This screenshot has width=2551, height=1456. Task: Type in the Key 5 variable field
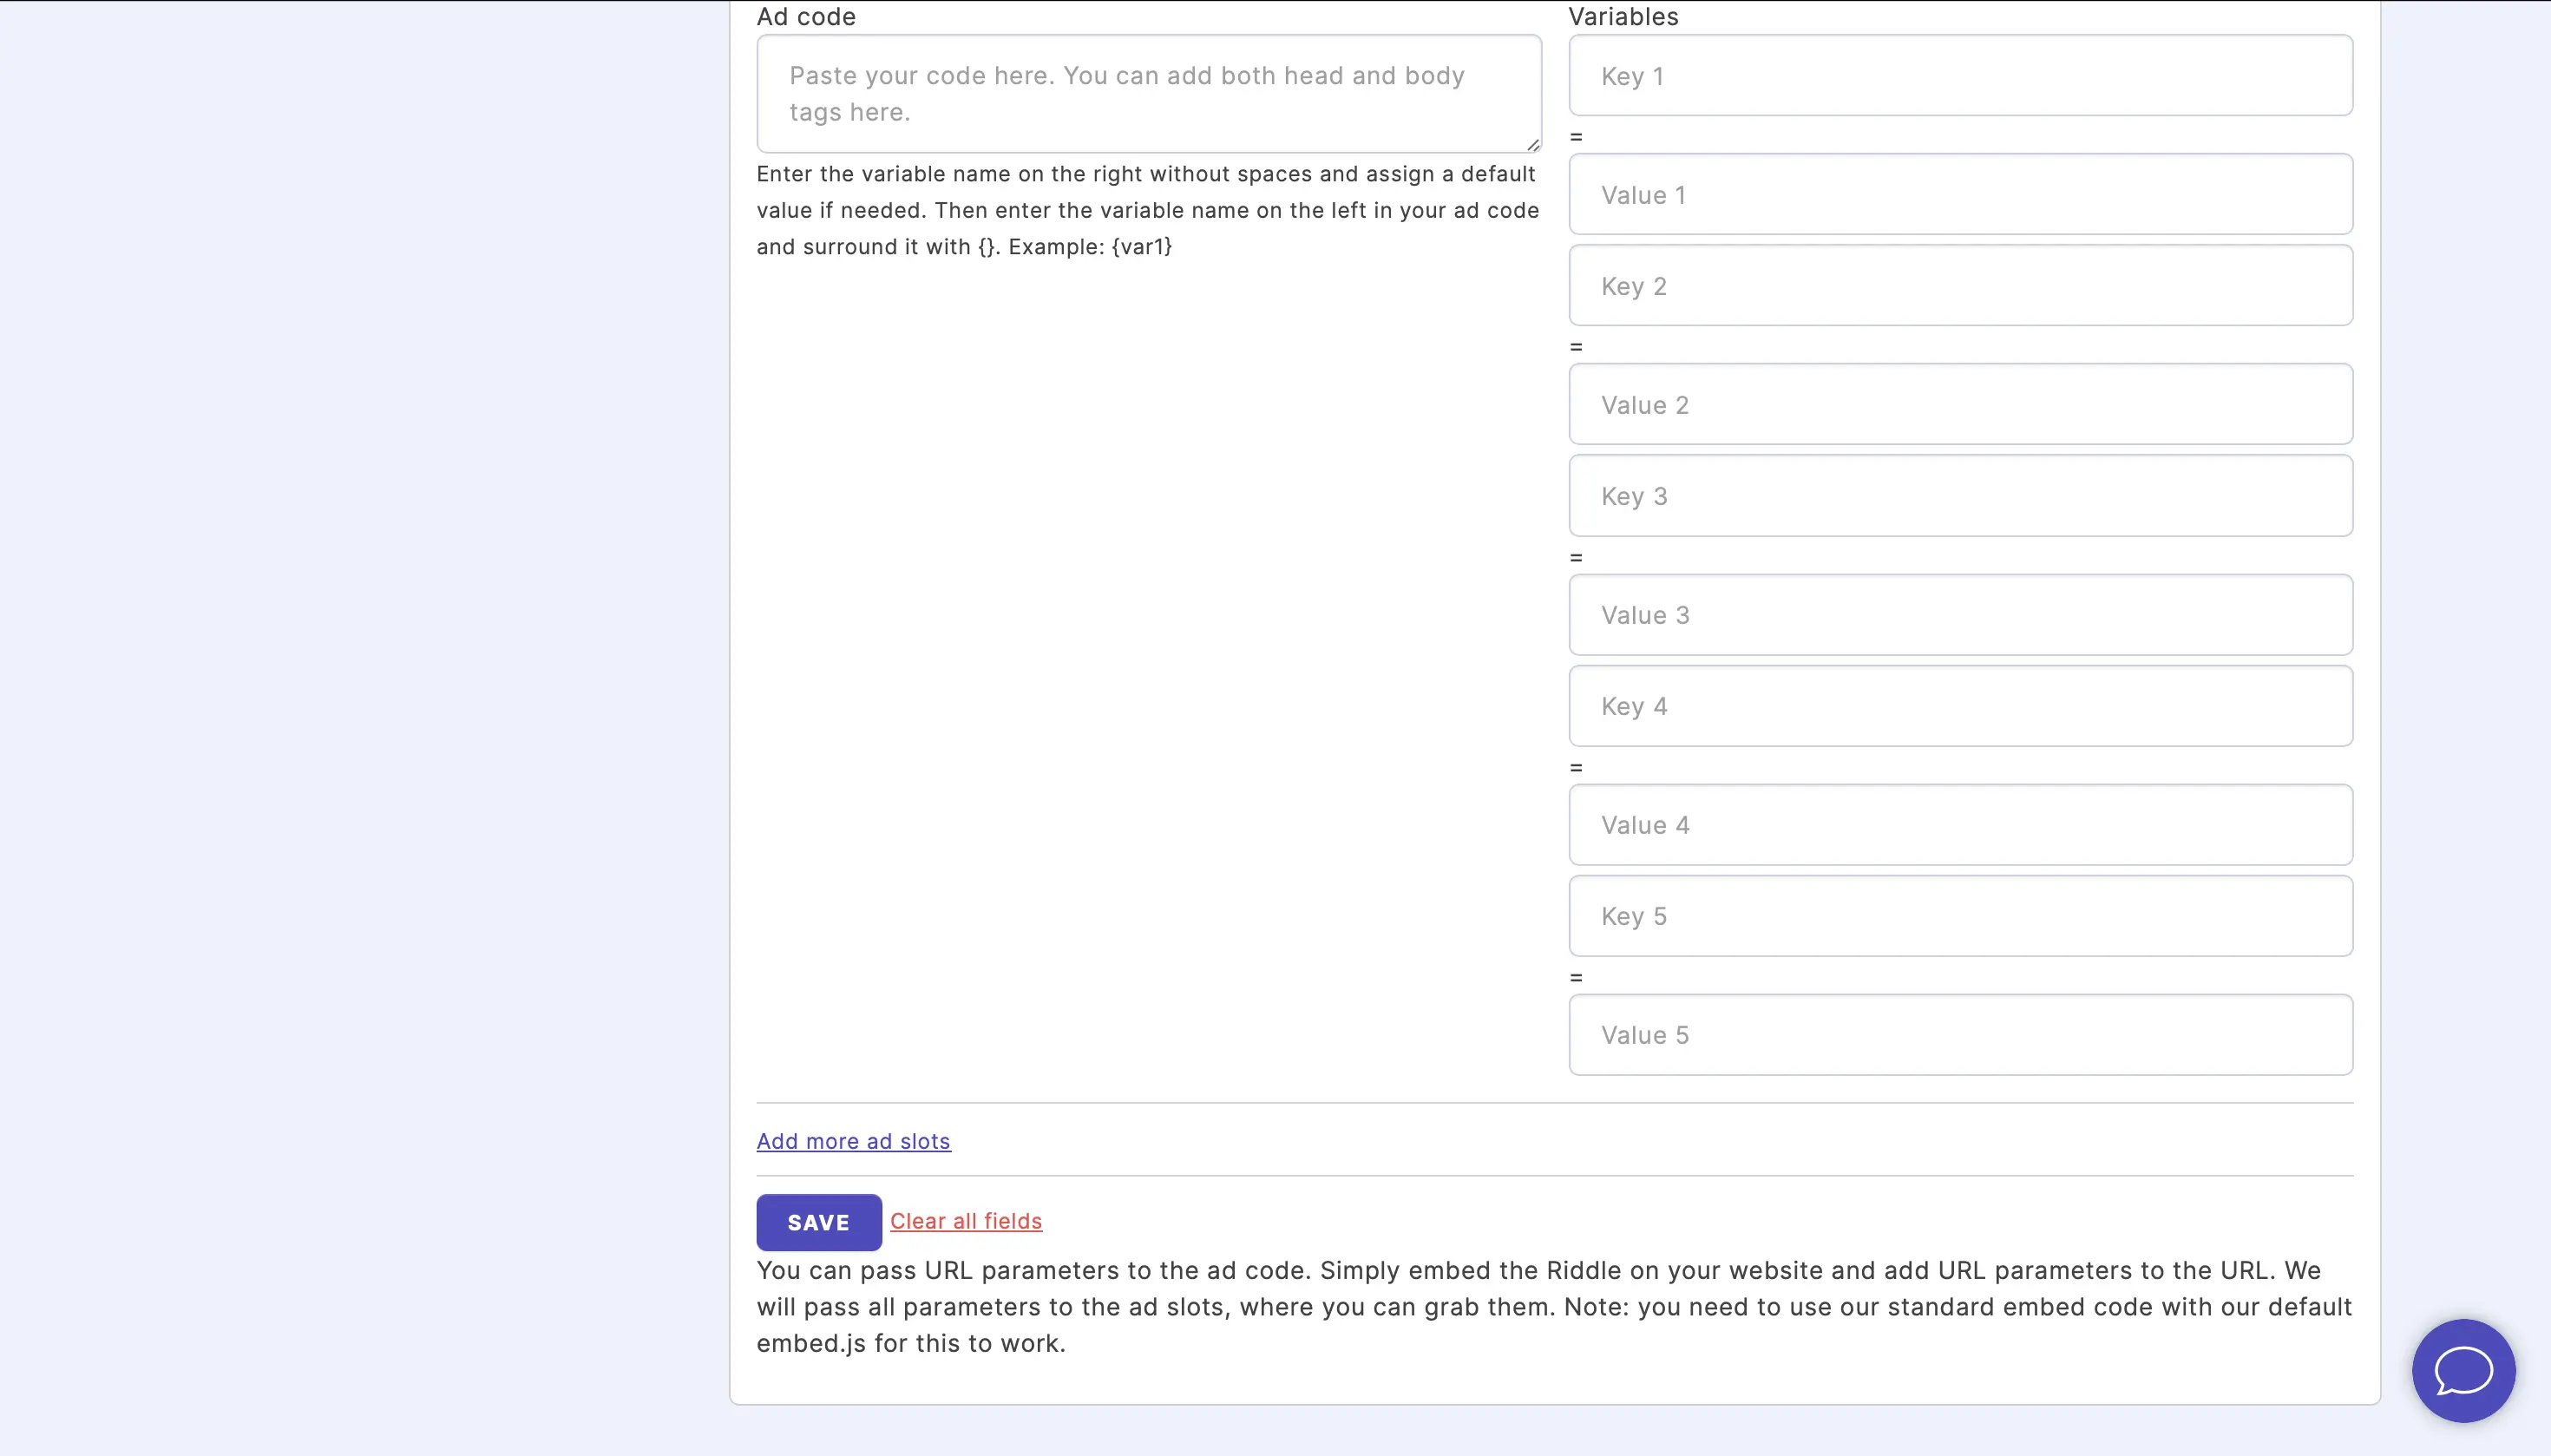coord(1961,916)
